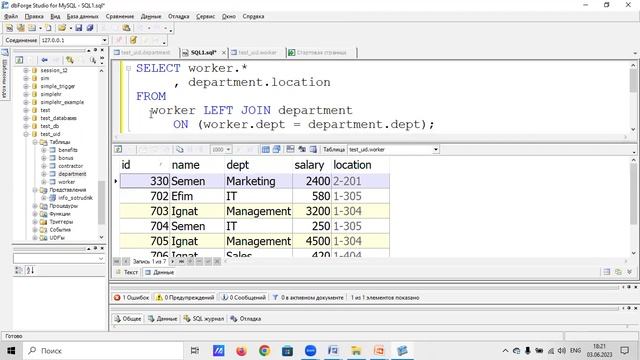Expand the bonus table node

[x=44, y=158]
